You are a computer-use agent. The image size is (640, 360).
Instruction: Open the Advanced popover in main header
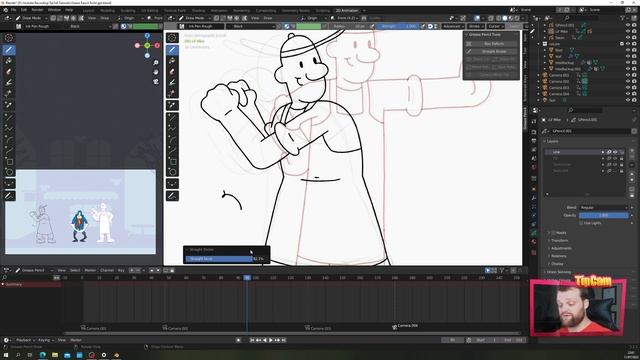point(452,26)
